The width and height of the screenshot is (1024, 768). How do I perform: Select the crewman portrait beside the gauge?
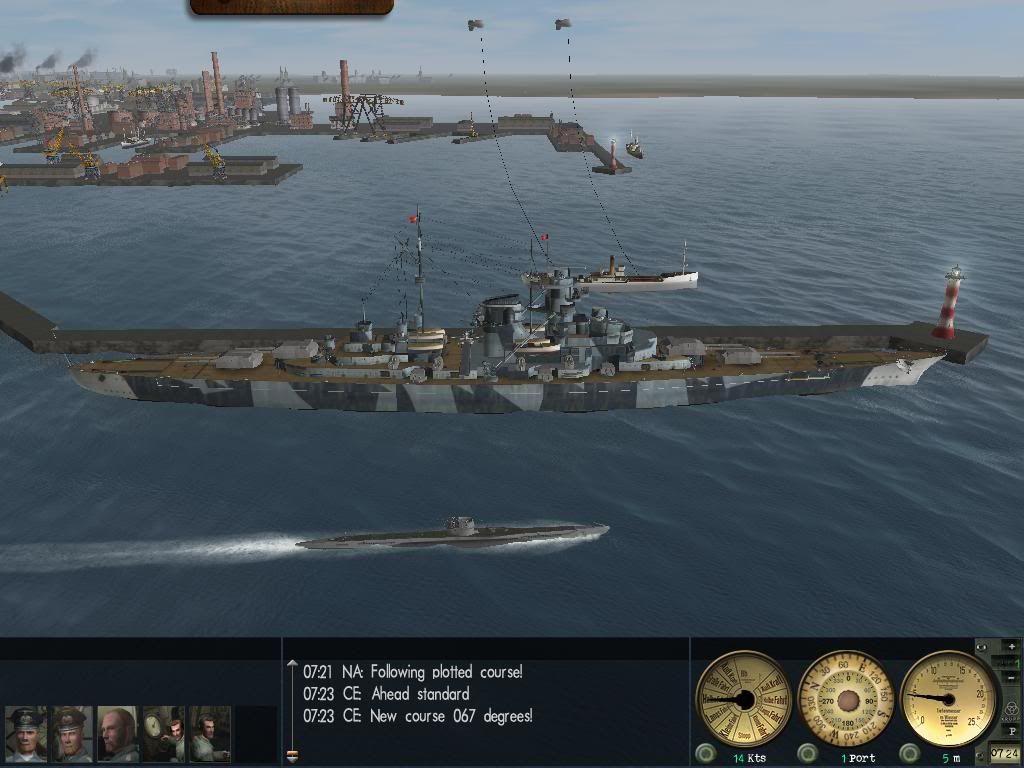pos(164,733)
